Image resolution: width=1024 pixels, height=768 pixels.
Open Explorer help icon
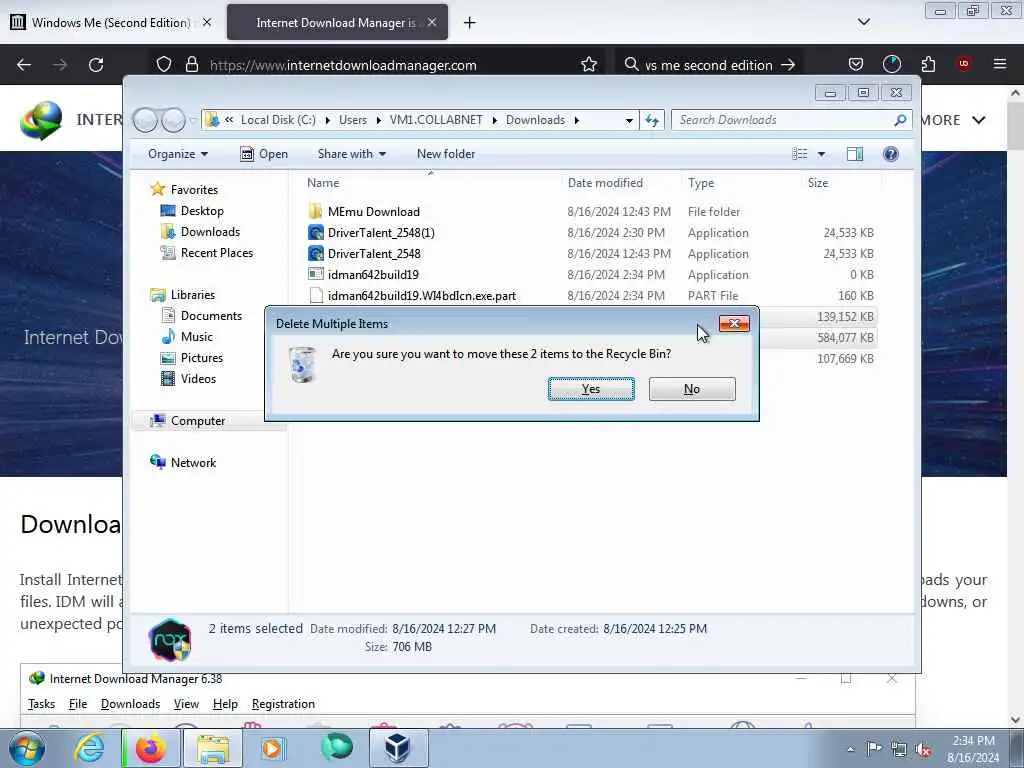(x=890, y=153)
